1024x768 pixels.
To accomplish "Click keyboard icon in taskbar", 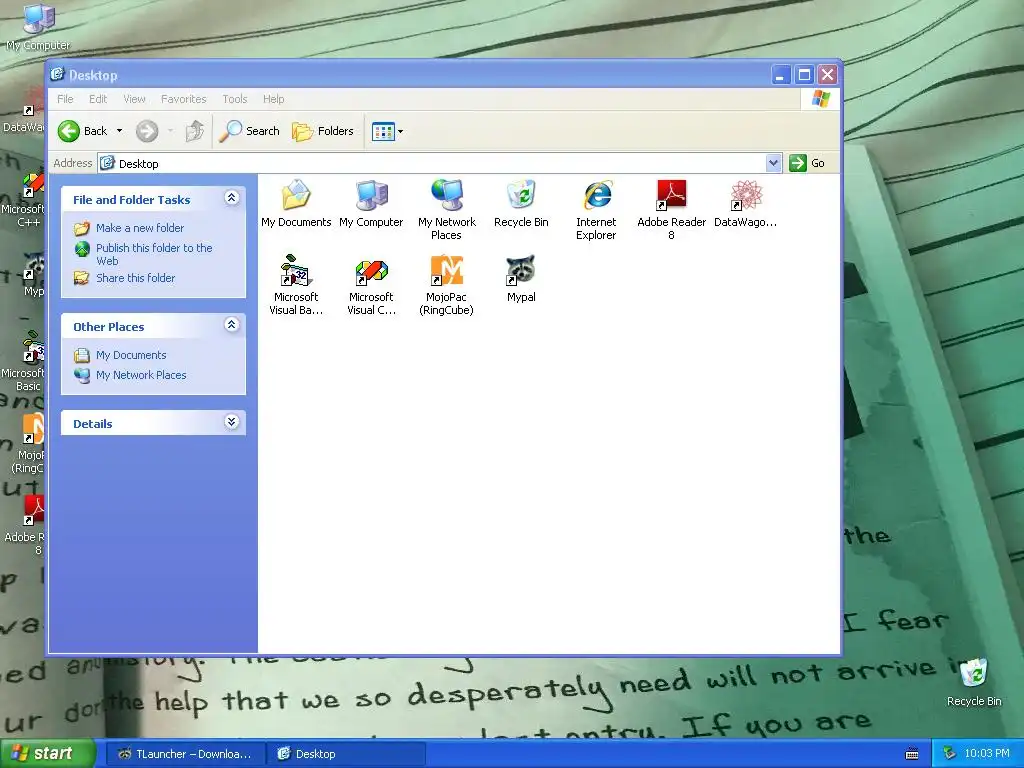I will click(912, 754).
